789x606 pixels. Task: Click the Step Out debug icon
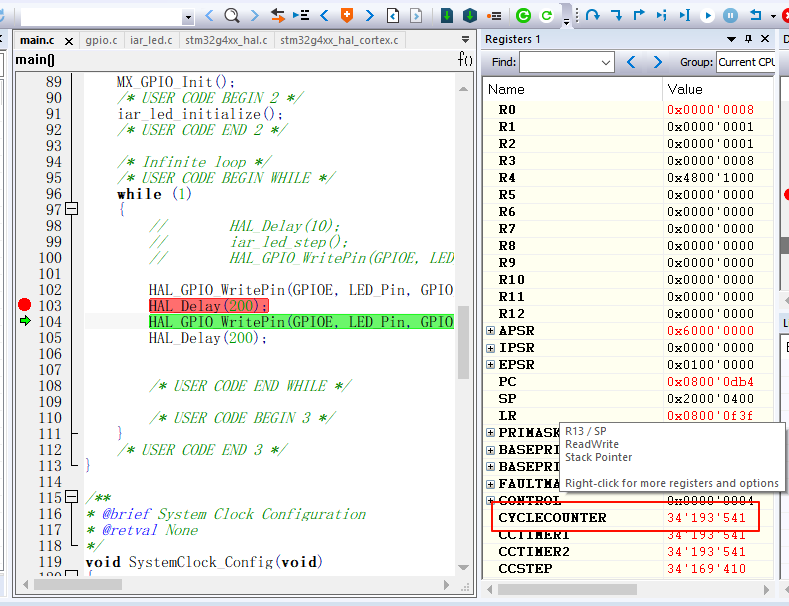click(x=639, y=15)
